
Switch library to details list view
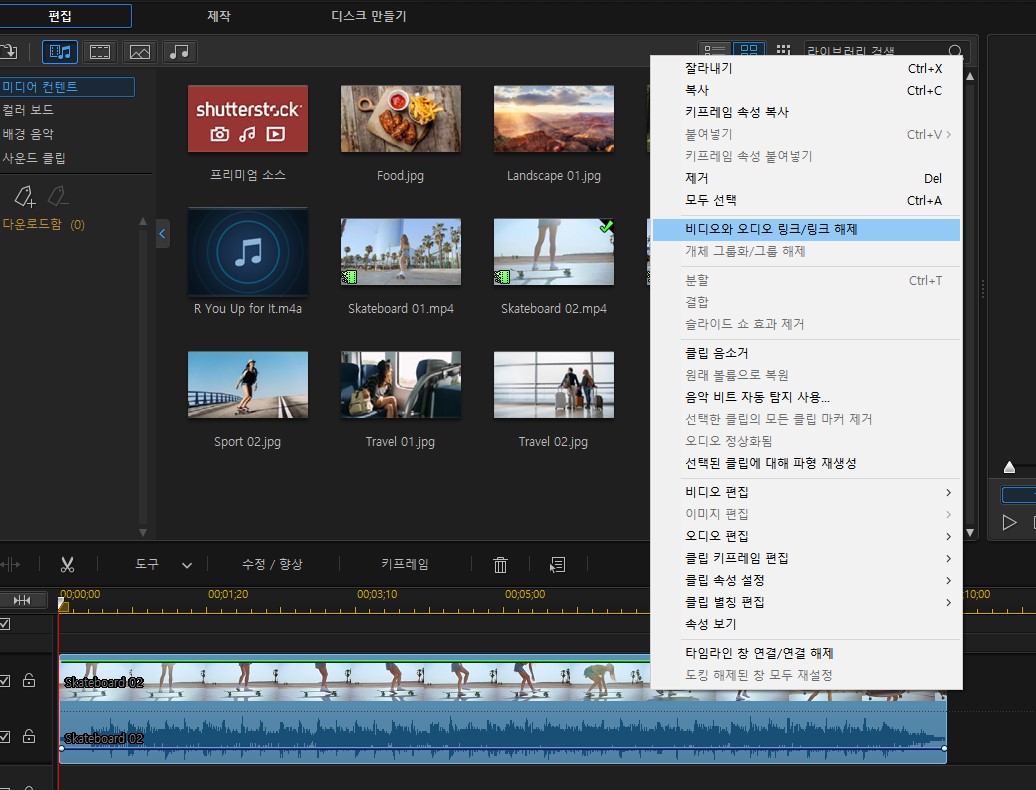coord(714,51)
